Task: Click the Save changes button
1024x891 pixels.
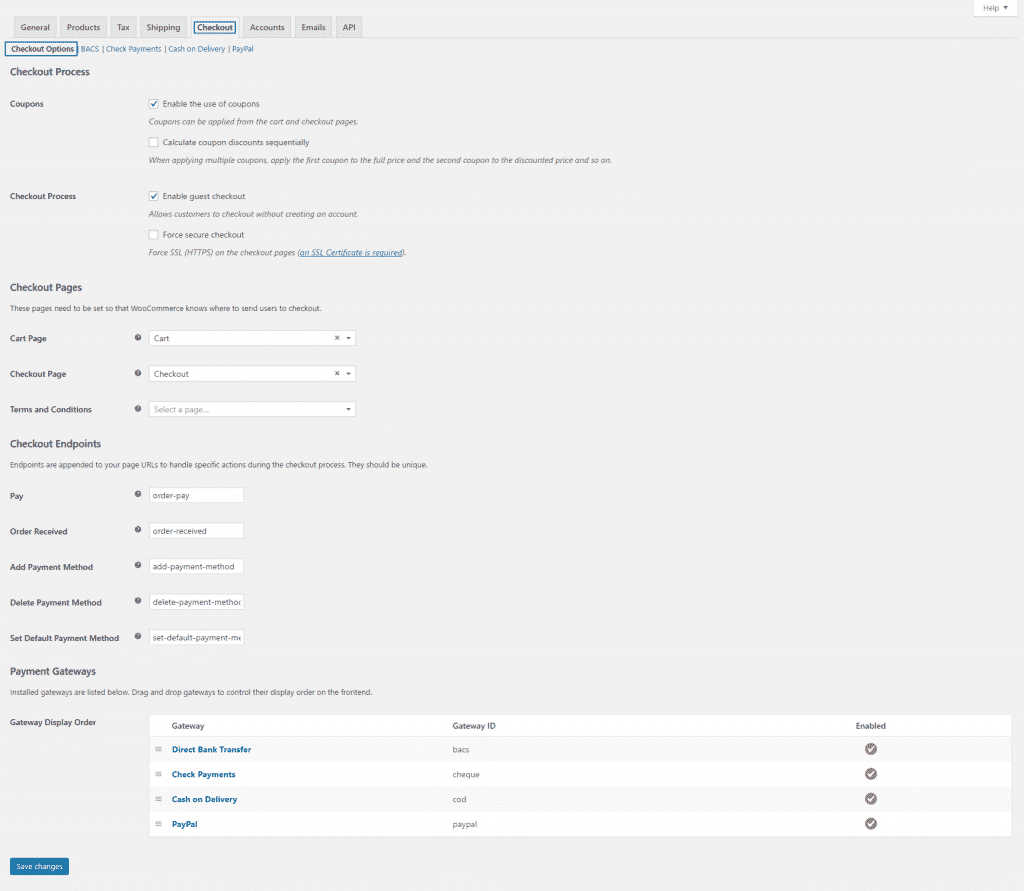Action: click(x=39, y=866)
